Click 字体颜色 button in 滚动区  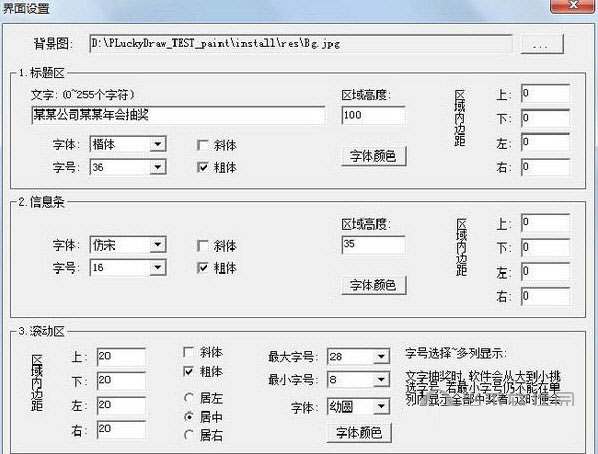click(x=359, y=433)
